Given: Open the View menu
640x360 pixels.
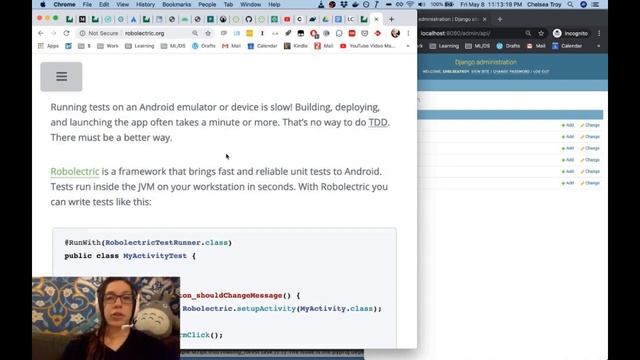Looking at the screenshot, I should (x=122, y=4).
